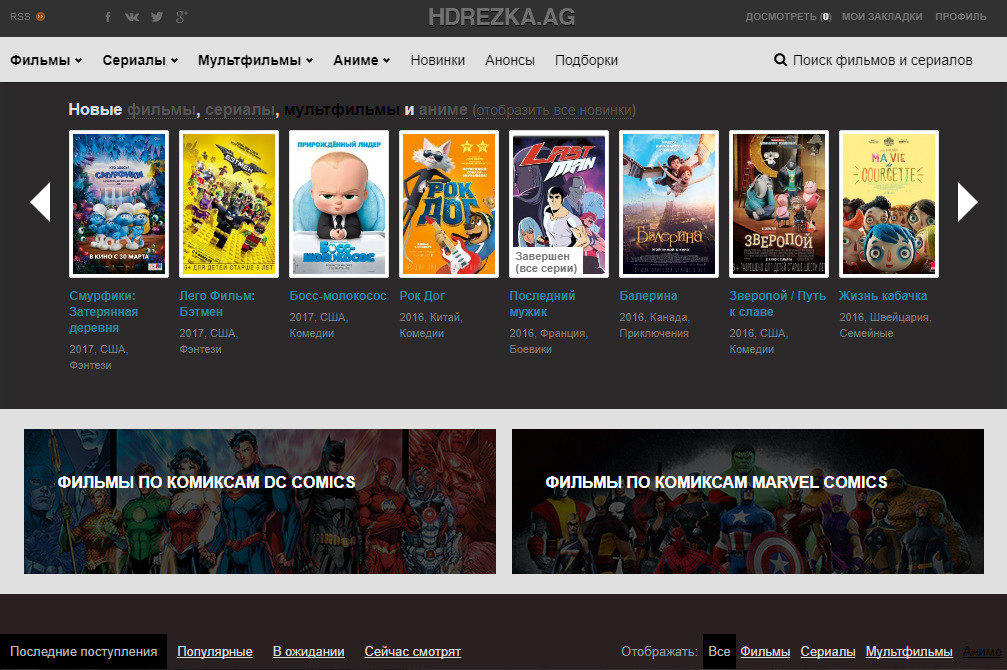This screenshot has width=1007, height=670.
Task: Filter new items by мультфильмы
Action: click(342, 110)
